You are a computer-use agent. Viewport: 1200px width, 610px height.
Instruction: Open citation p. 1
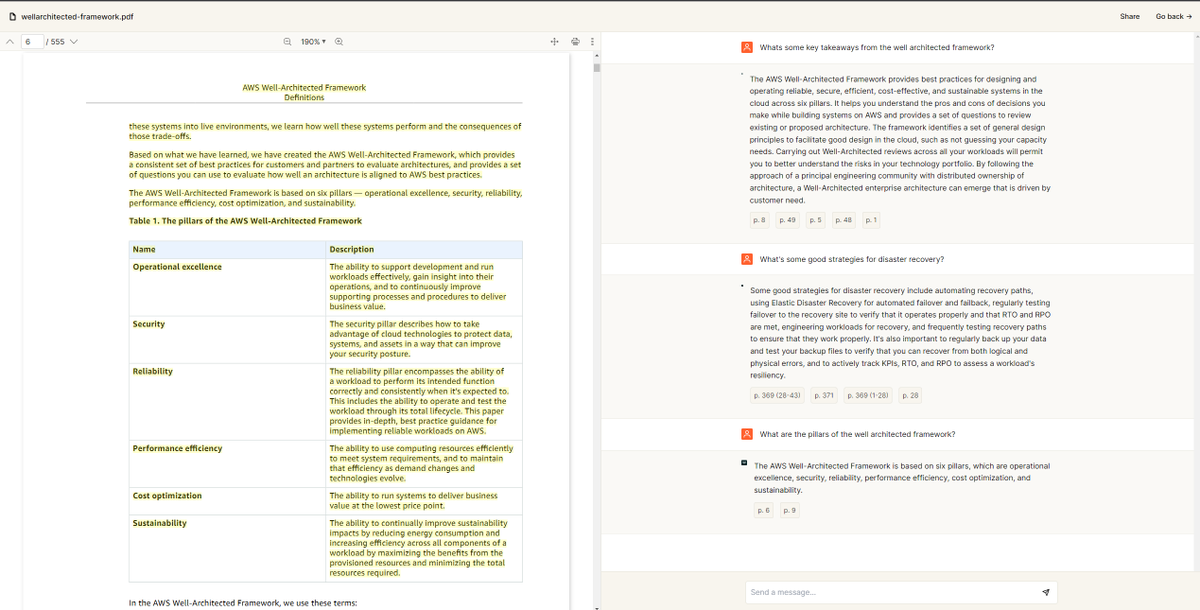[x=871, y=219]
